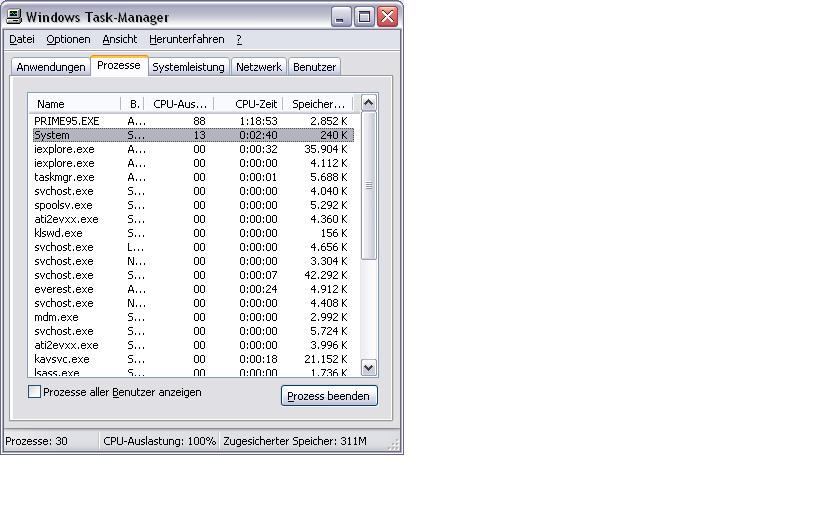Viewport: 840px width, 525px height.
Task: Select ati2evxx.exe using 4.360 K
Action: point(193,219)
